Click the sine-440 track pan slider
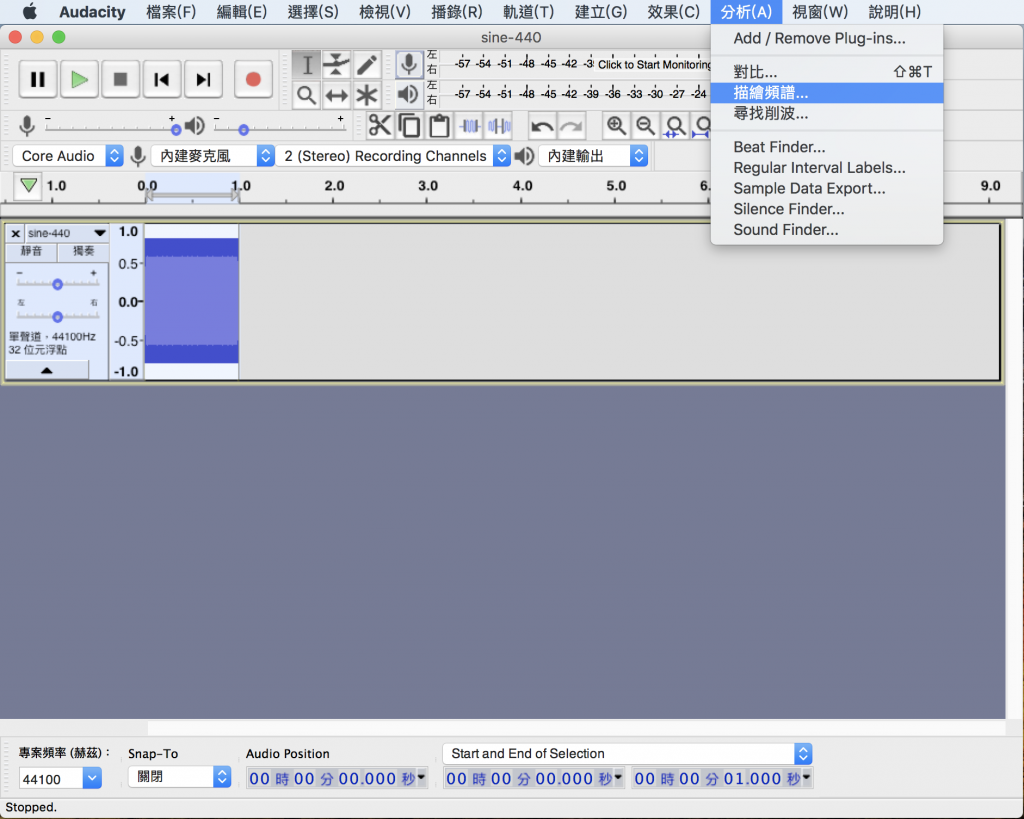The image size is (1024, 819). click(x=57, y=316)
